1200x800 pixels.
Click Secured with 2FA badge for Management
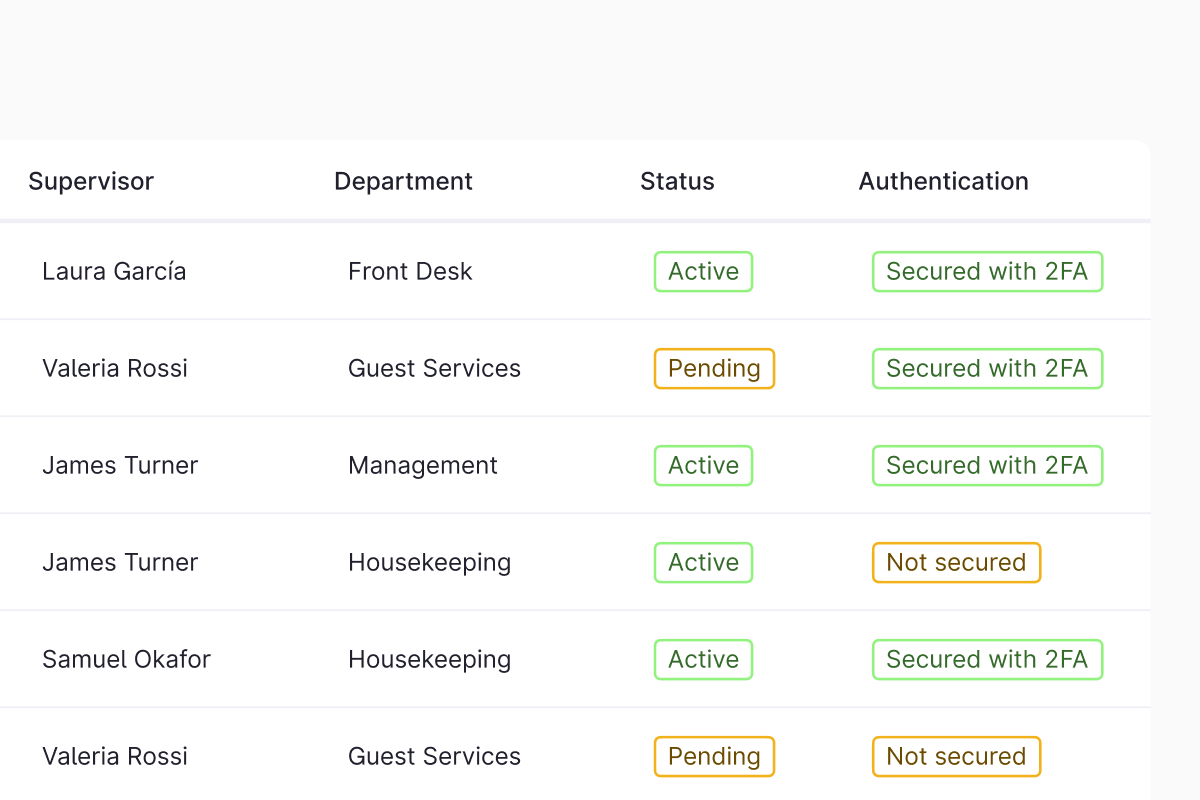(x=987, y=465)
